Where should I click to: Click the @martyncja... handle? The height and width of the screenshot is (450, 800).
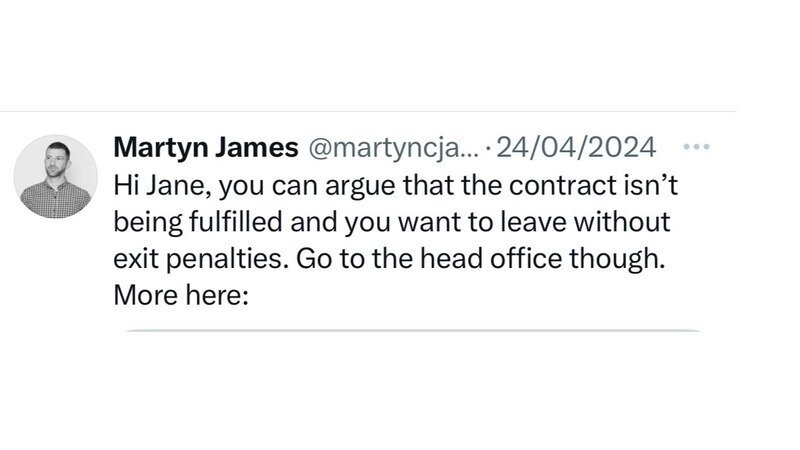[x=391, y=149]
